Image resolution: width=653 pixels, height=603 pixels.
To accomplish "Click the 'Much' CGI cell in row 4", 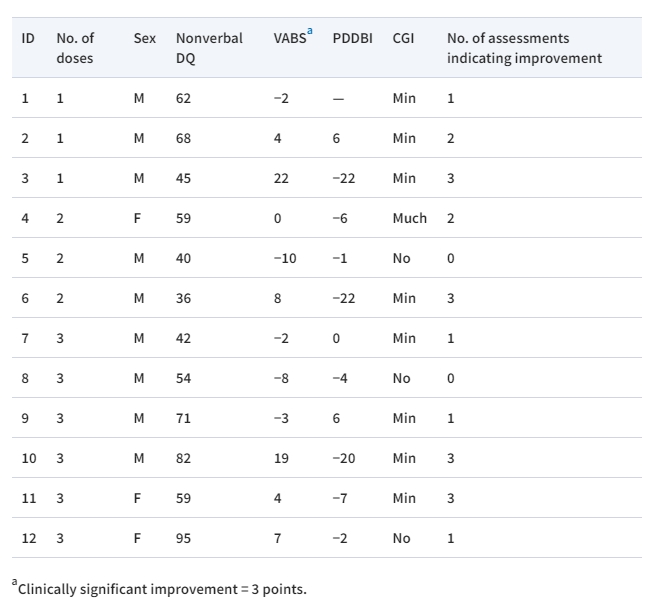I will coord(409,218).
